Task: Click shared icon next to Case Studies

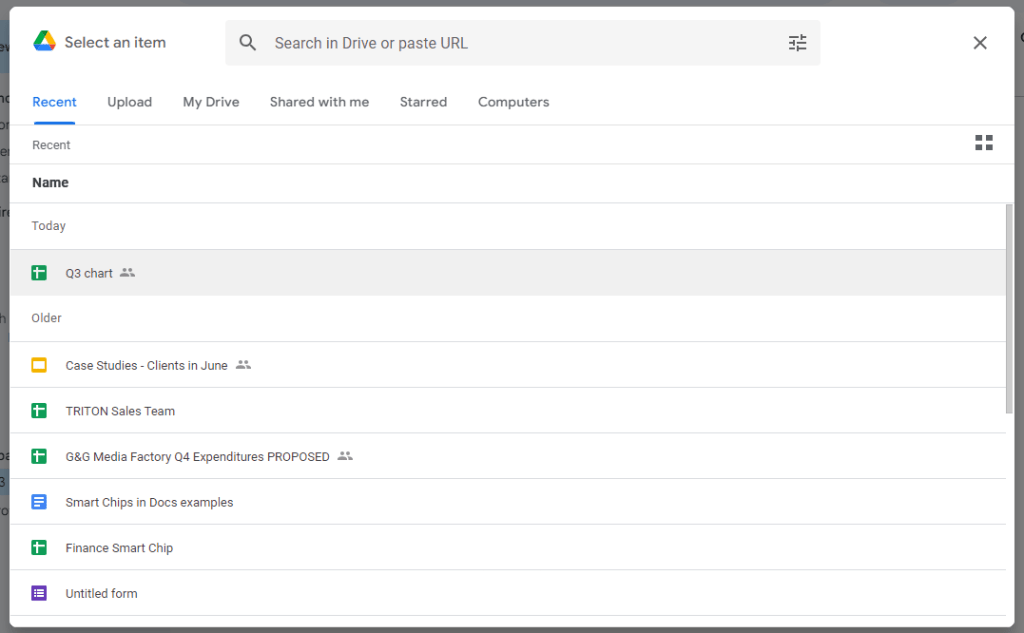Action: pyautogui.click(x=243, y=365)
